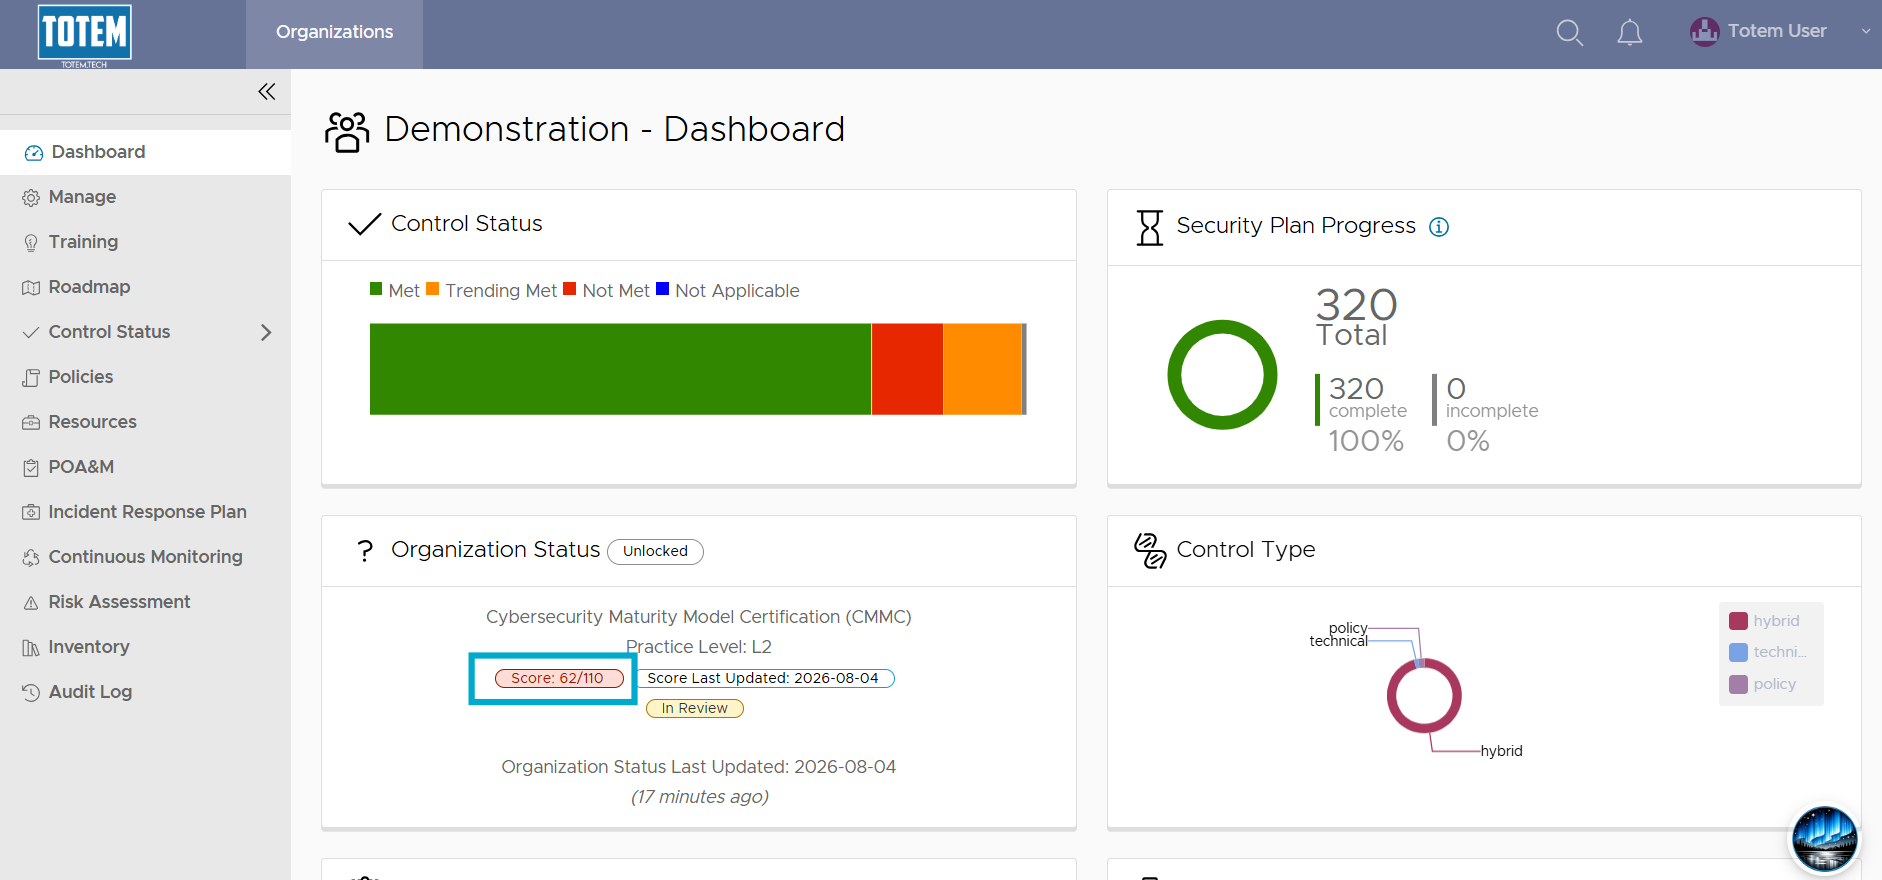1882x880 pixels.
Task: Click the Inventory books icon
Action: tap(31, 648)
